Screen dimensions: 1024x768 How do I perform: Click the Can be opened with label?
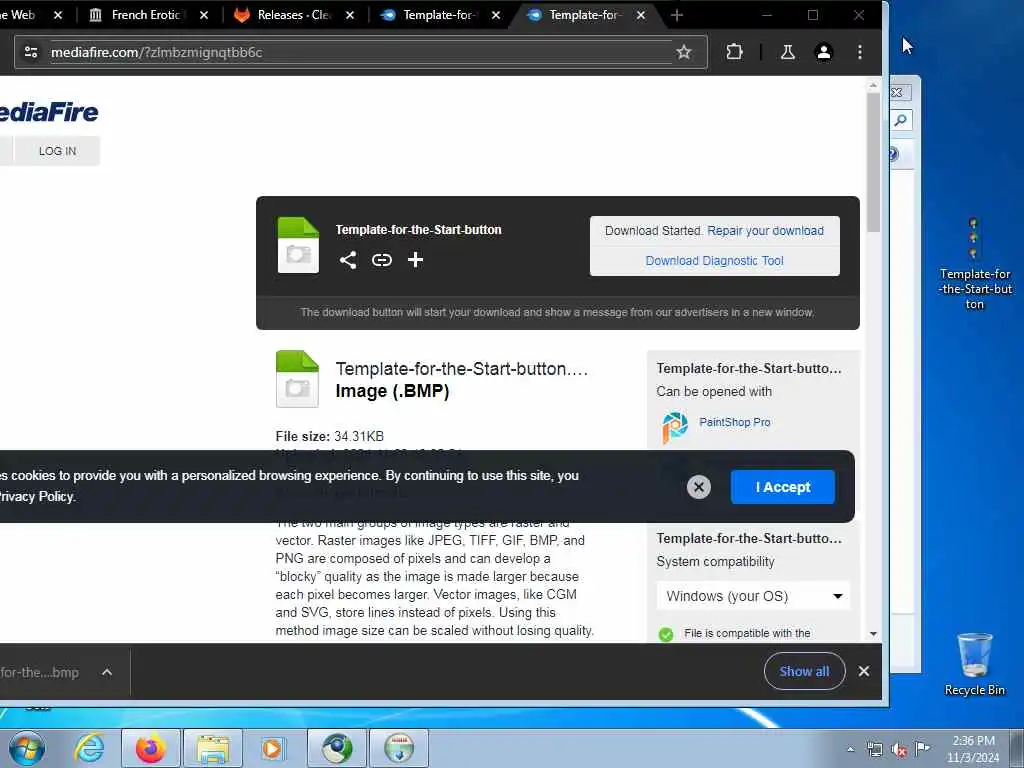(714, 391)
